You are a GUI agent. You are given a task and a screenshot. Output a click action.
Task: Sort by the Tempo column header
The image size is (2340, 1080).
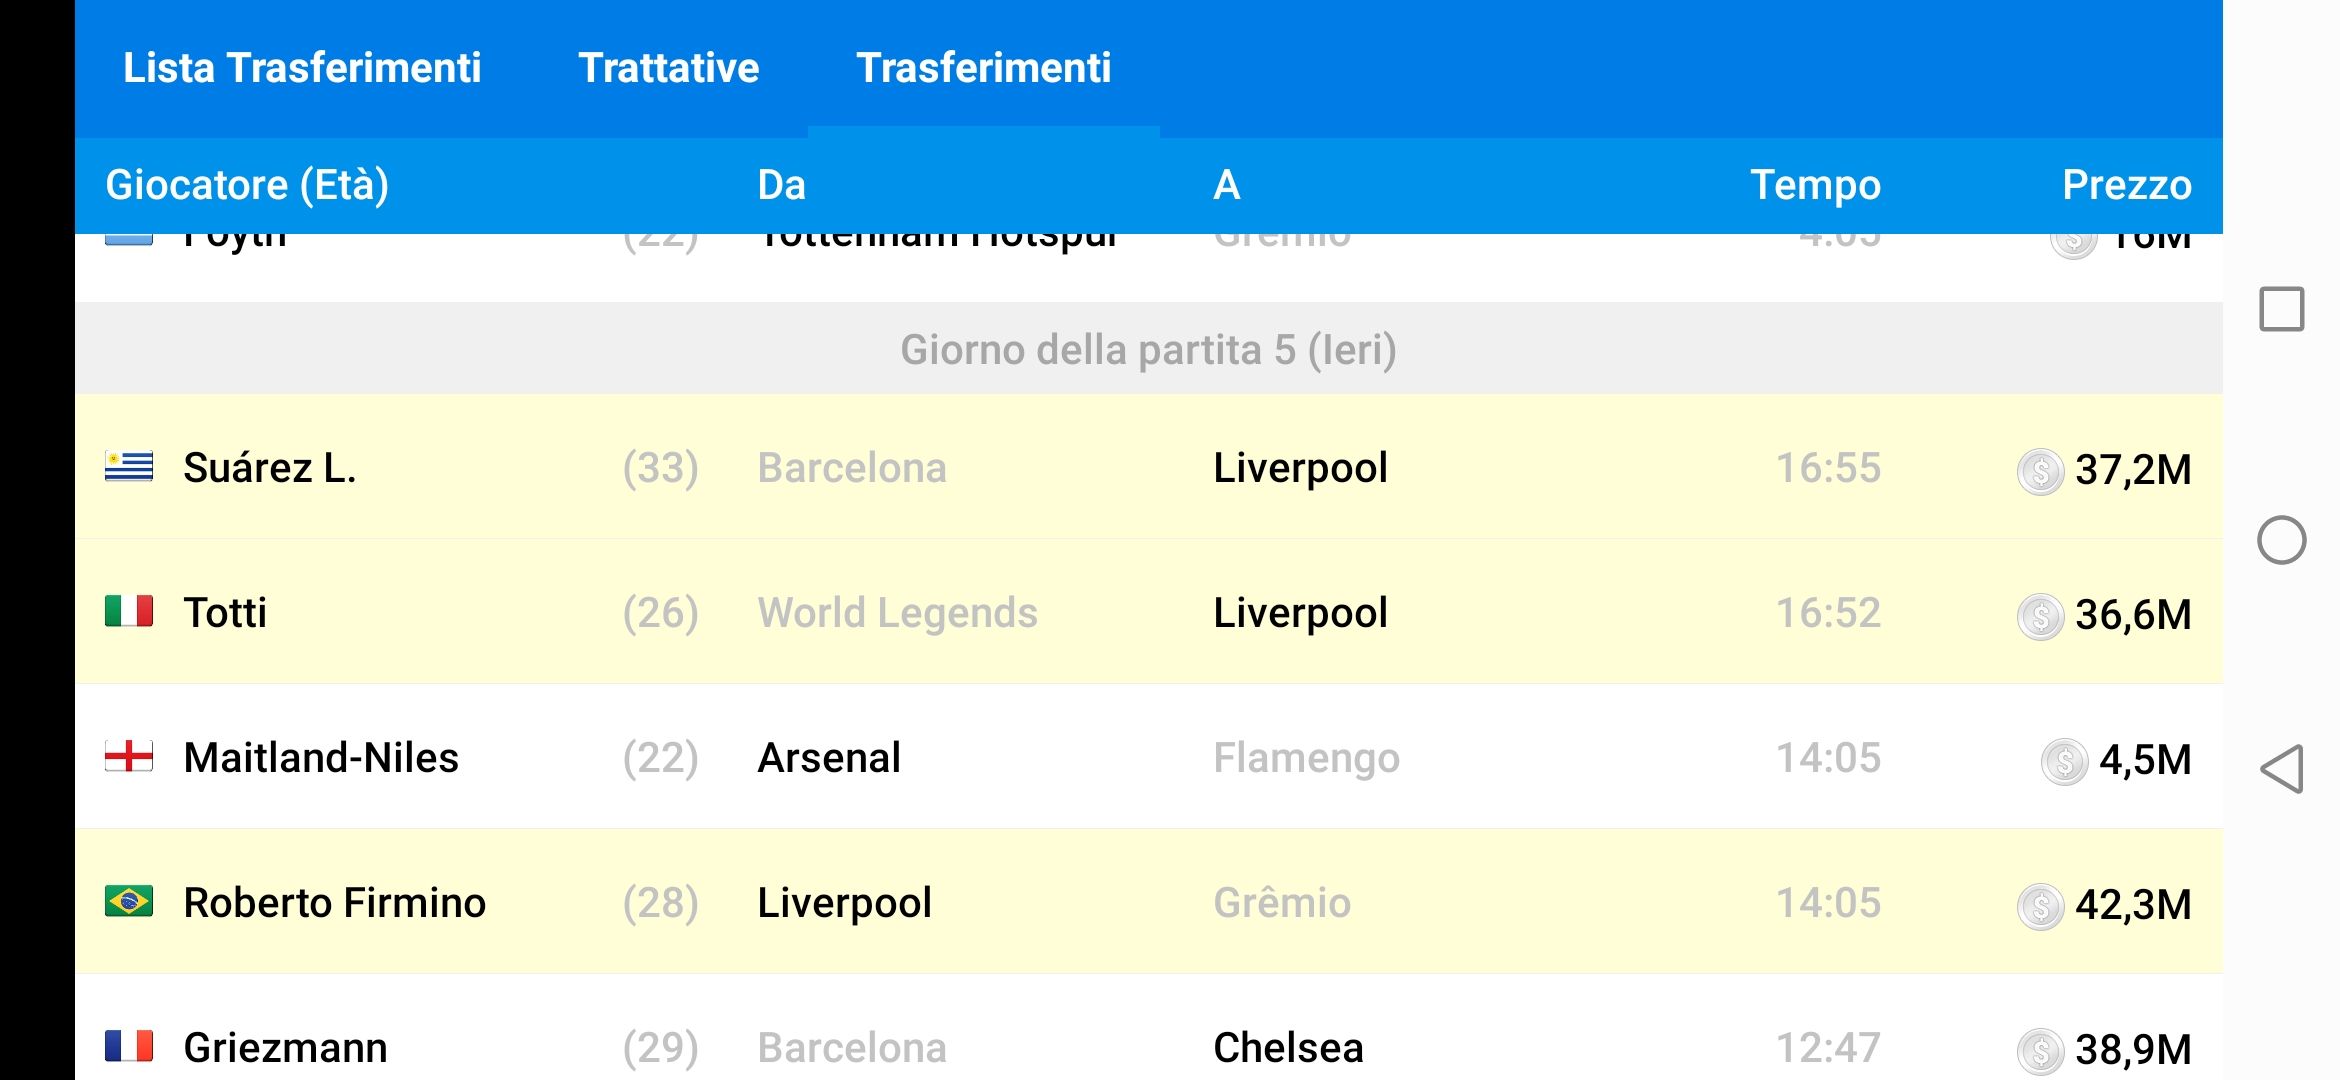tap(1814, 185)
